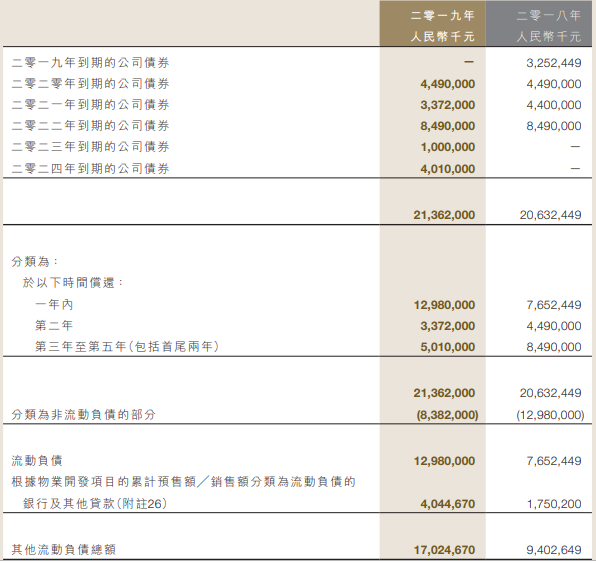Select 2018 column 4,490,000 in 二零二零年到期 row
Screen dimensions: 596x563
tap(554, 84)
